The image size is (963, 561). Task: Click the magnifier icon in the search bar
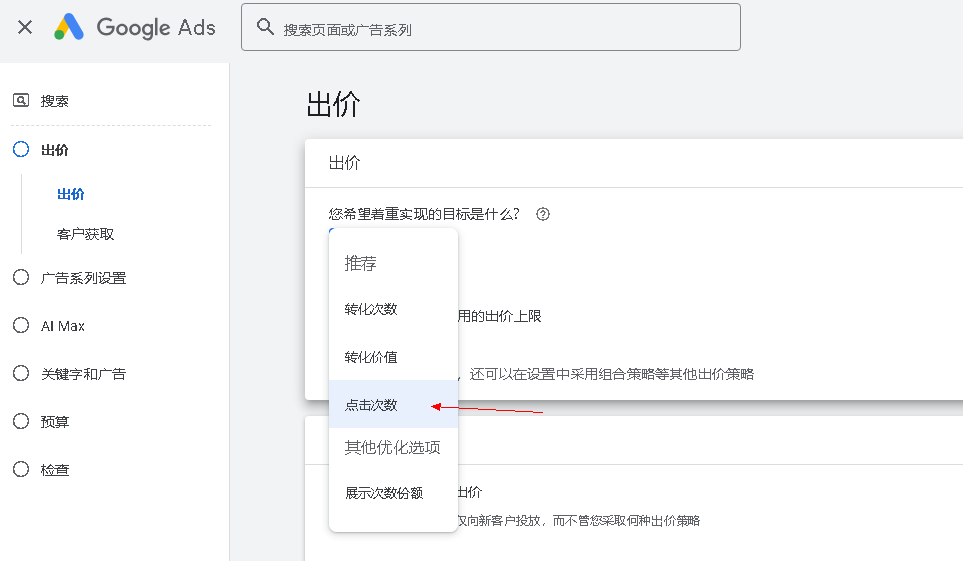[265, 27]
